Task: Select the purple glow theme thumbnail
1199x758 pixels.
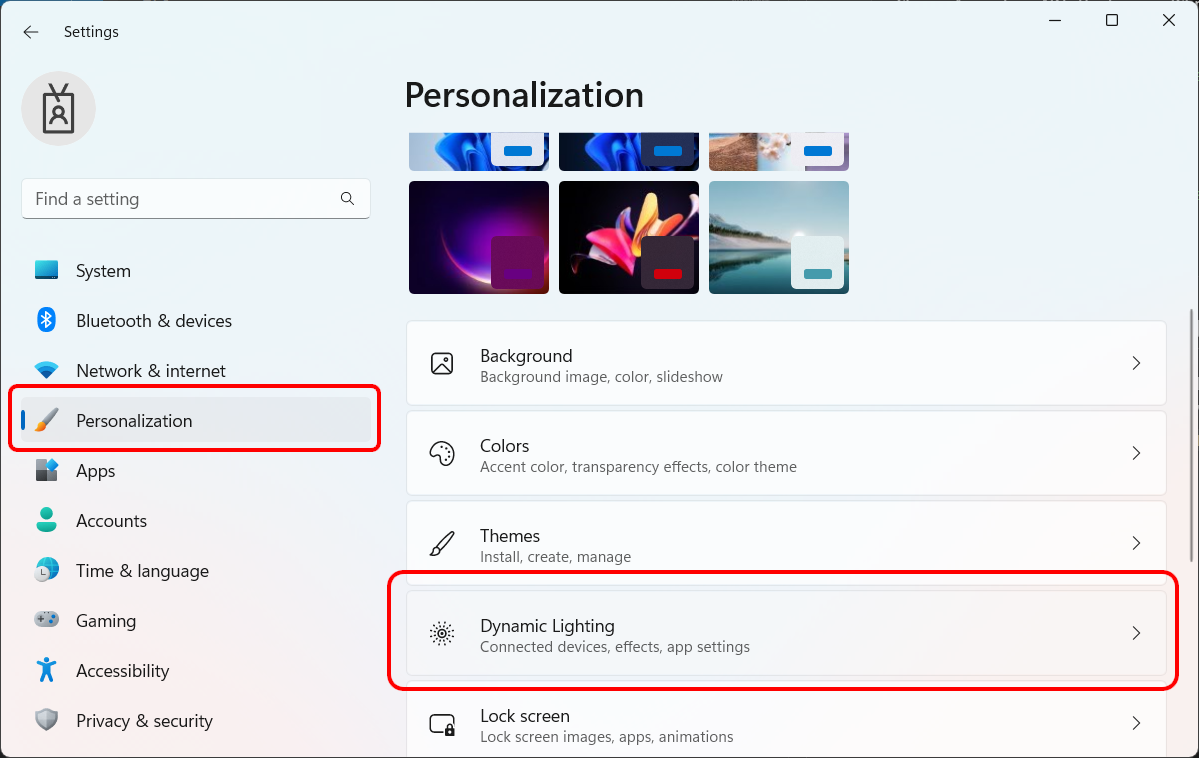Action: click(478, 237)
